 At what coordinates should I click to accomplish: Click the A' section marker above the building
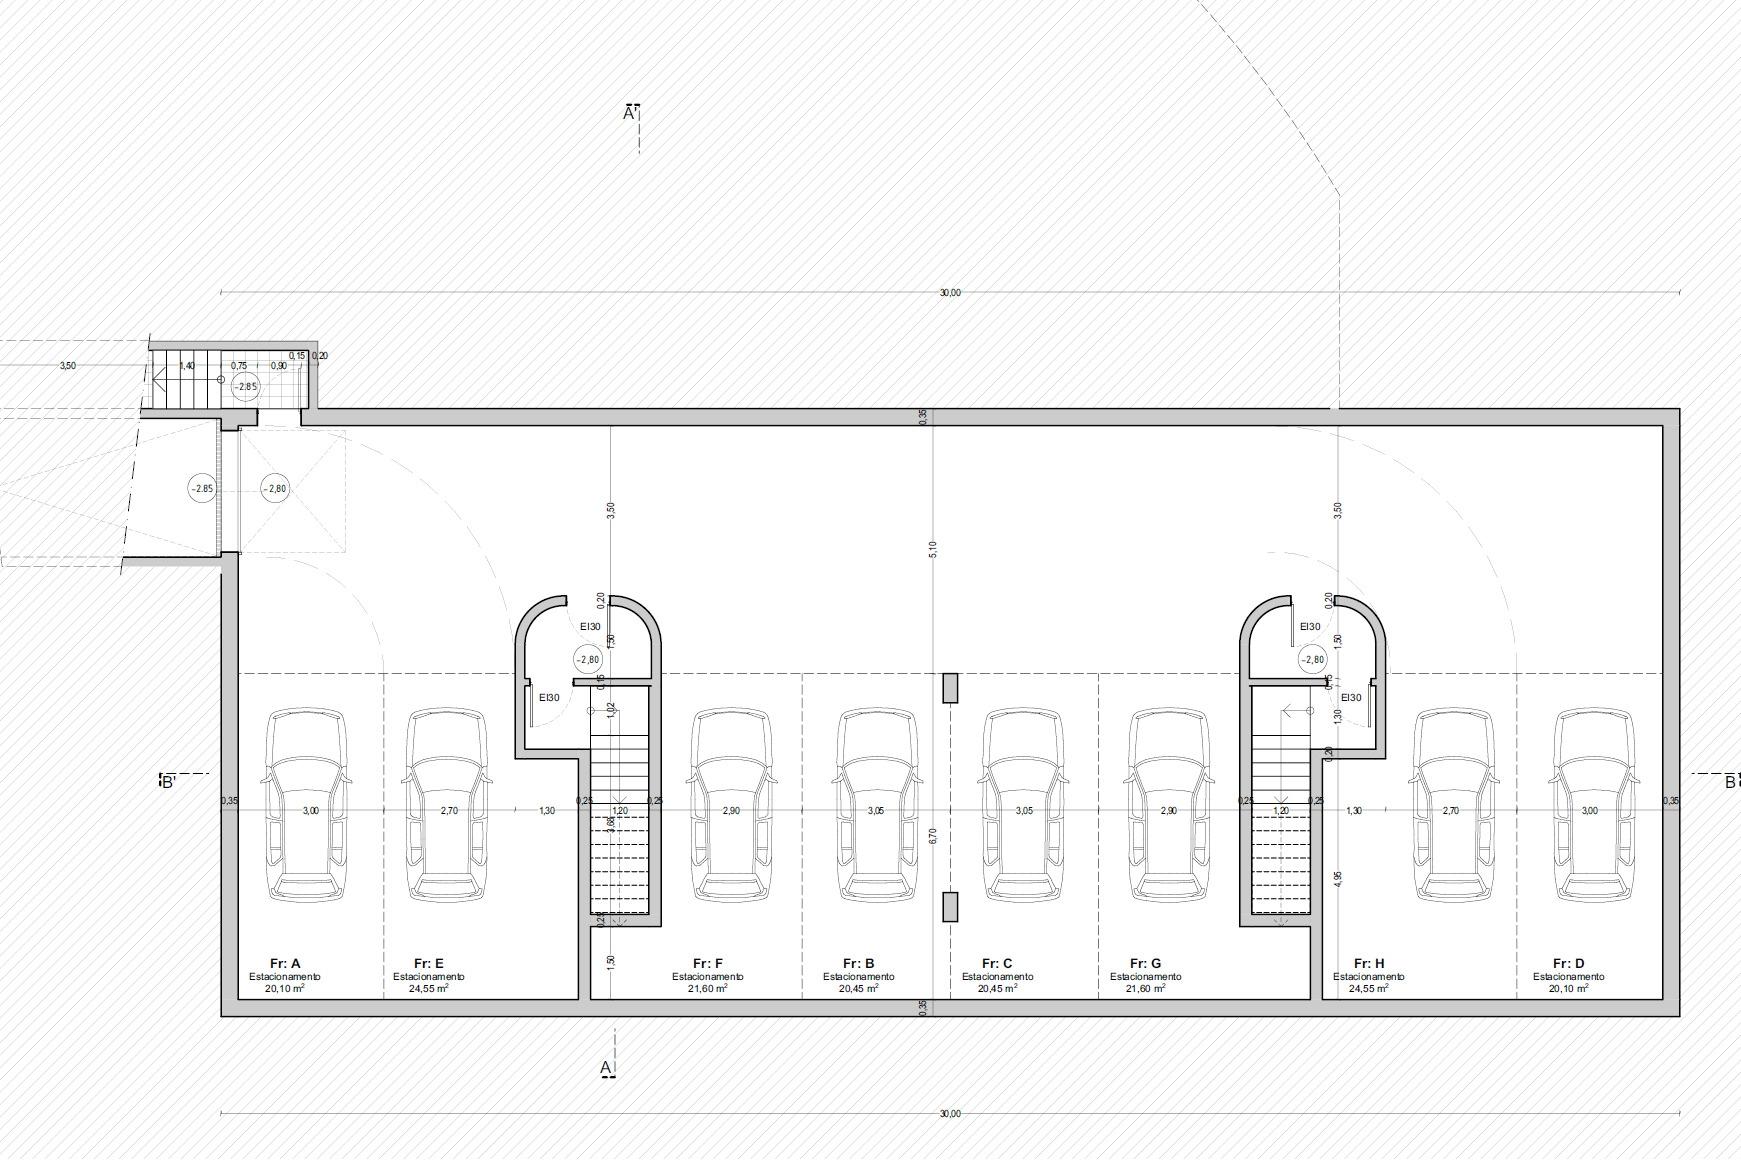(631, 112)
